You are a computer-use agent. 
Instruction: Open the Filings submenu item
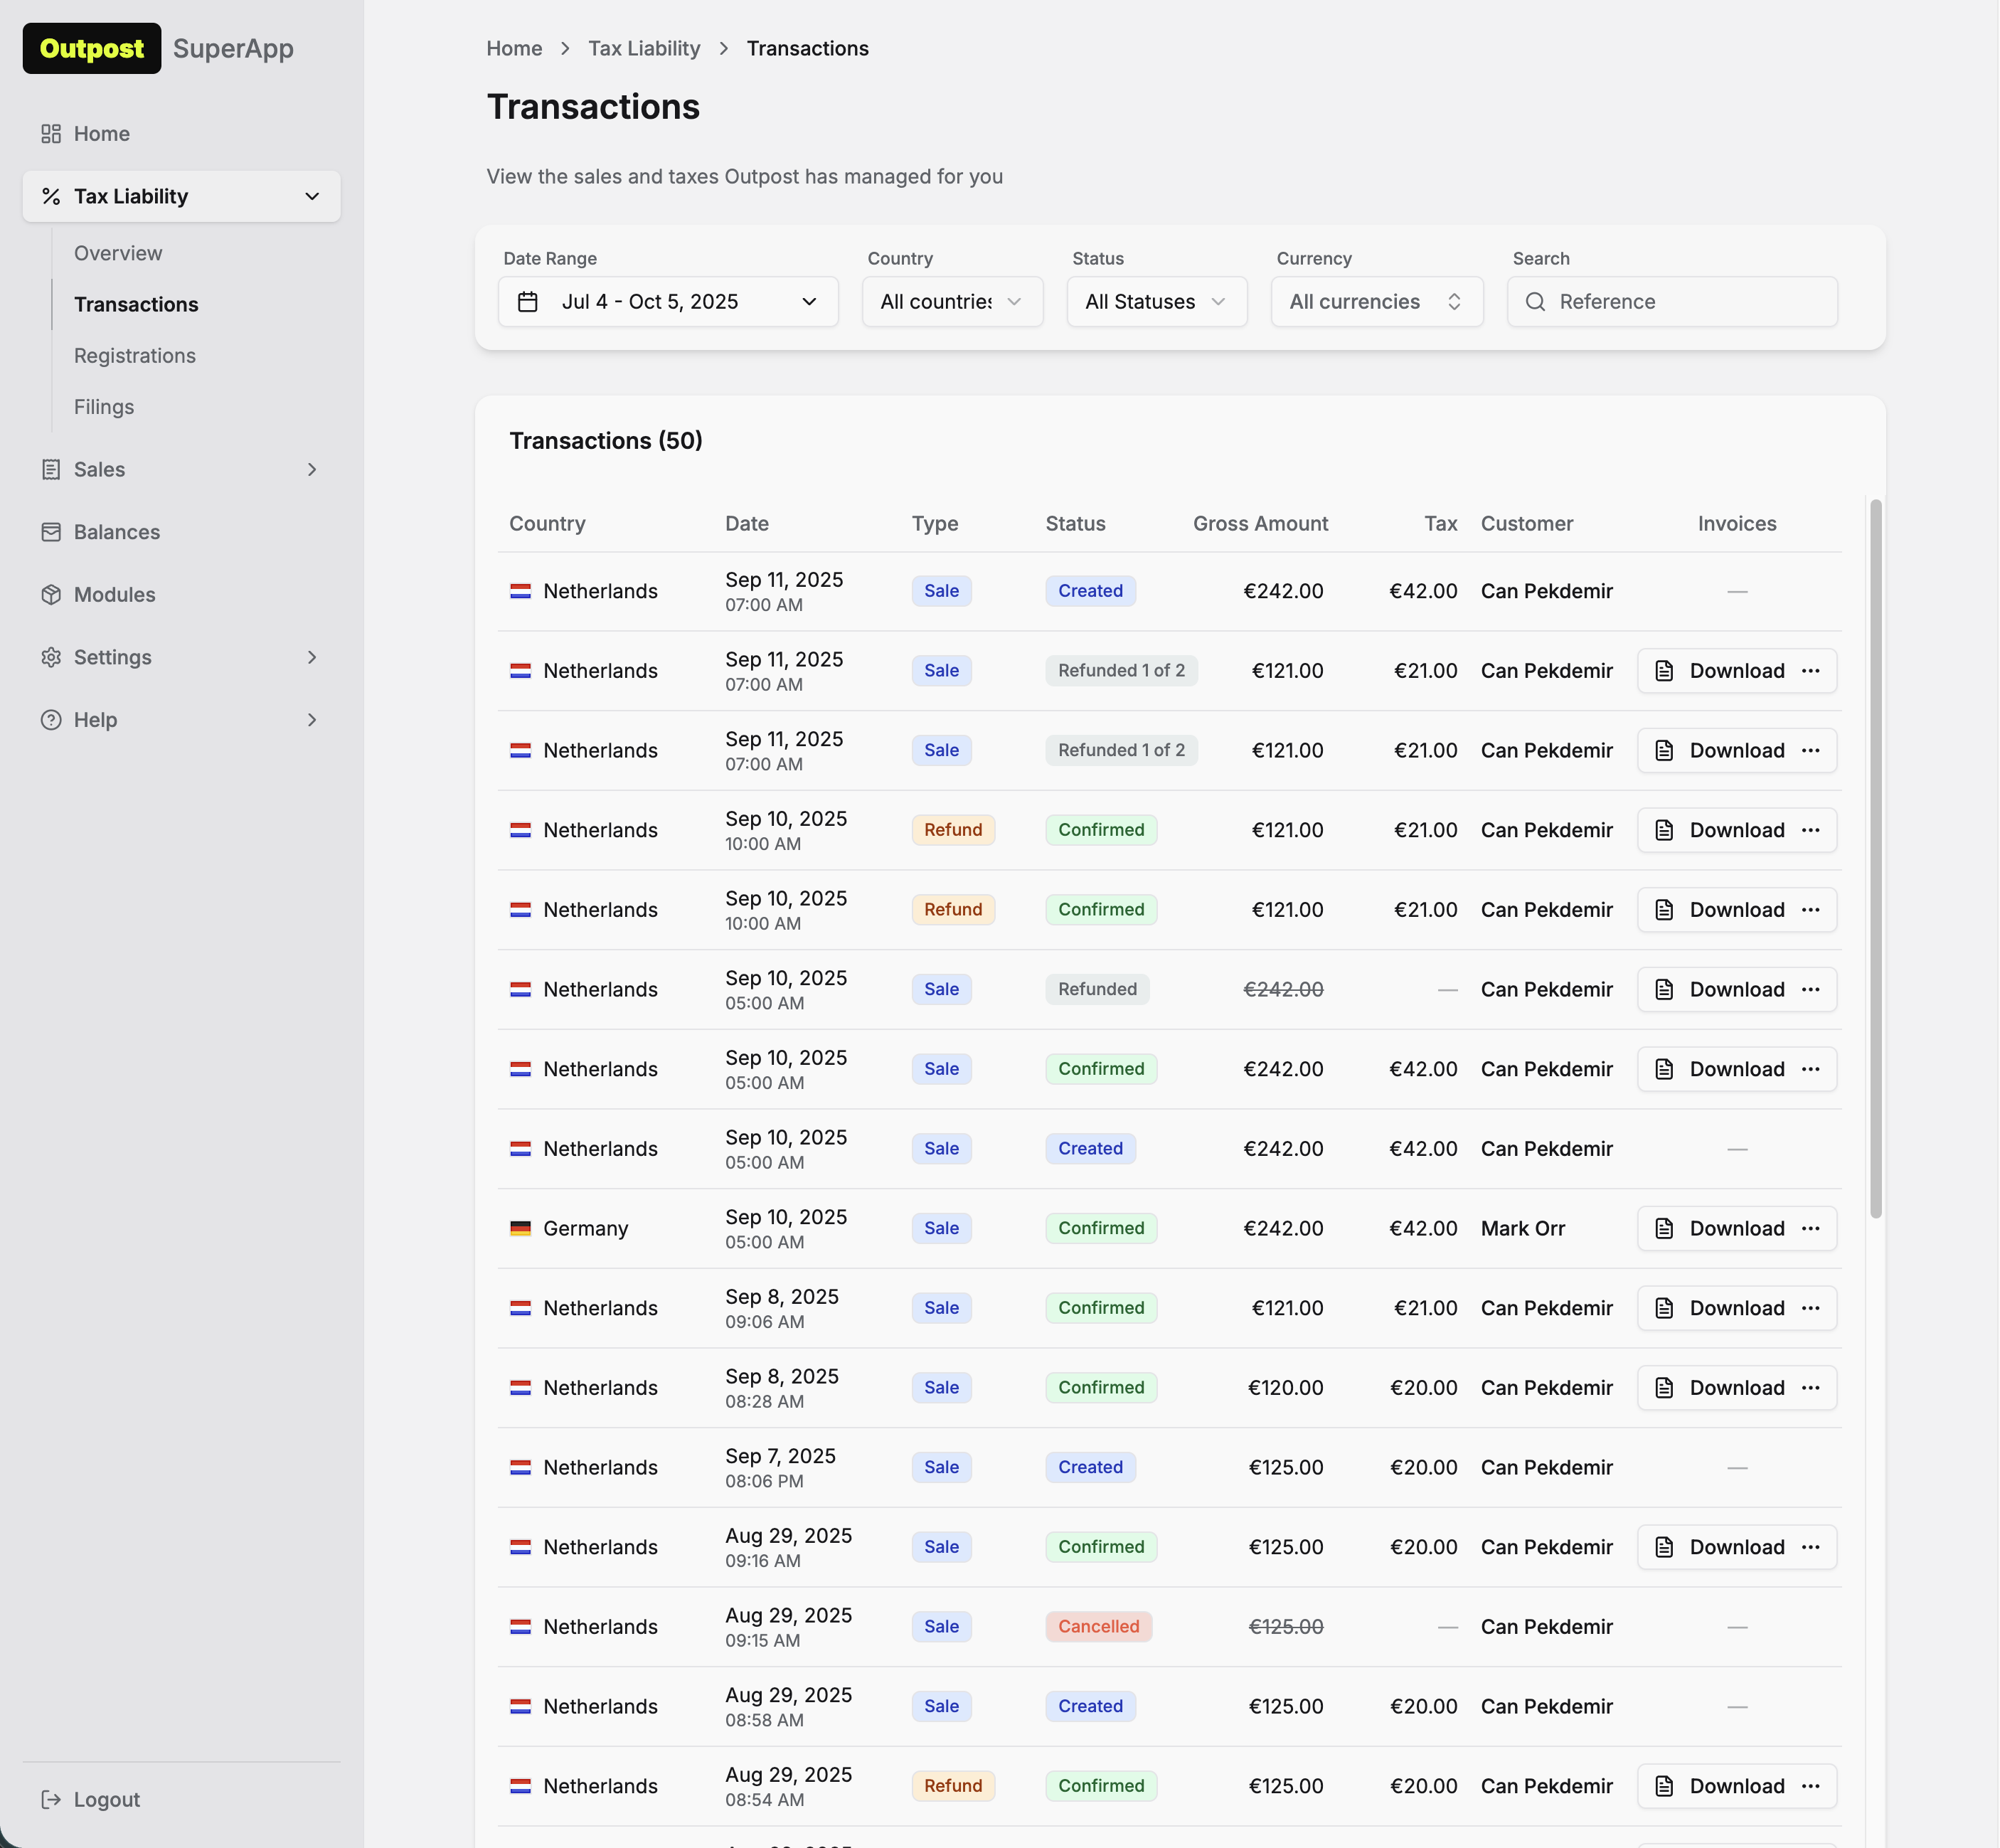coord(104,407)
